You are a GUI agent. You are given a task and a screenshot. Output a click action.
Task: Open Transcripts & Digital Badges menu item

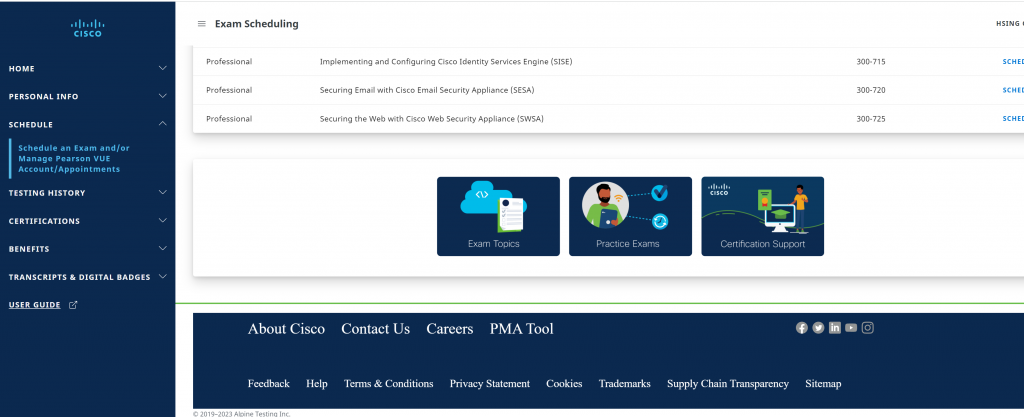(79, 277)
